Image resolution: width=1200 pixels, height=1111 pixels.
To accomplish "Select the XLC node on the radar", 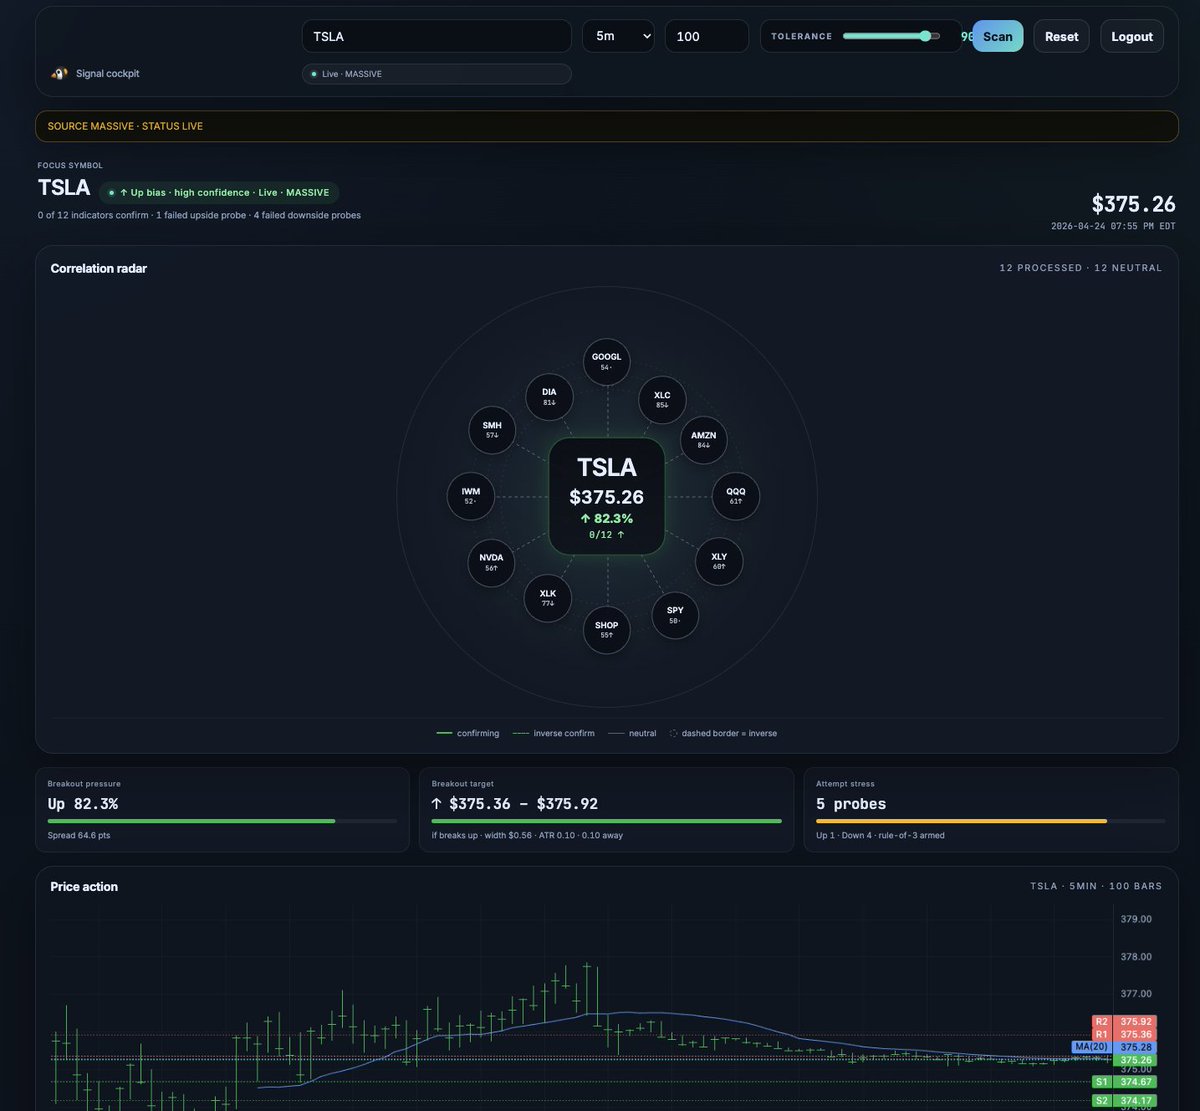I will 662,400.
